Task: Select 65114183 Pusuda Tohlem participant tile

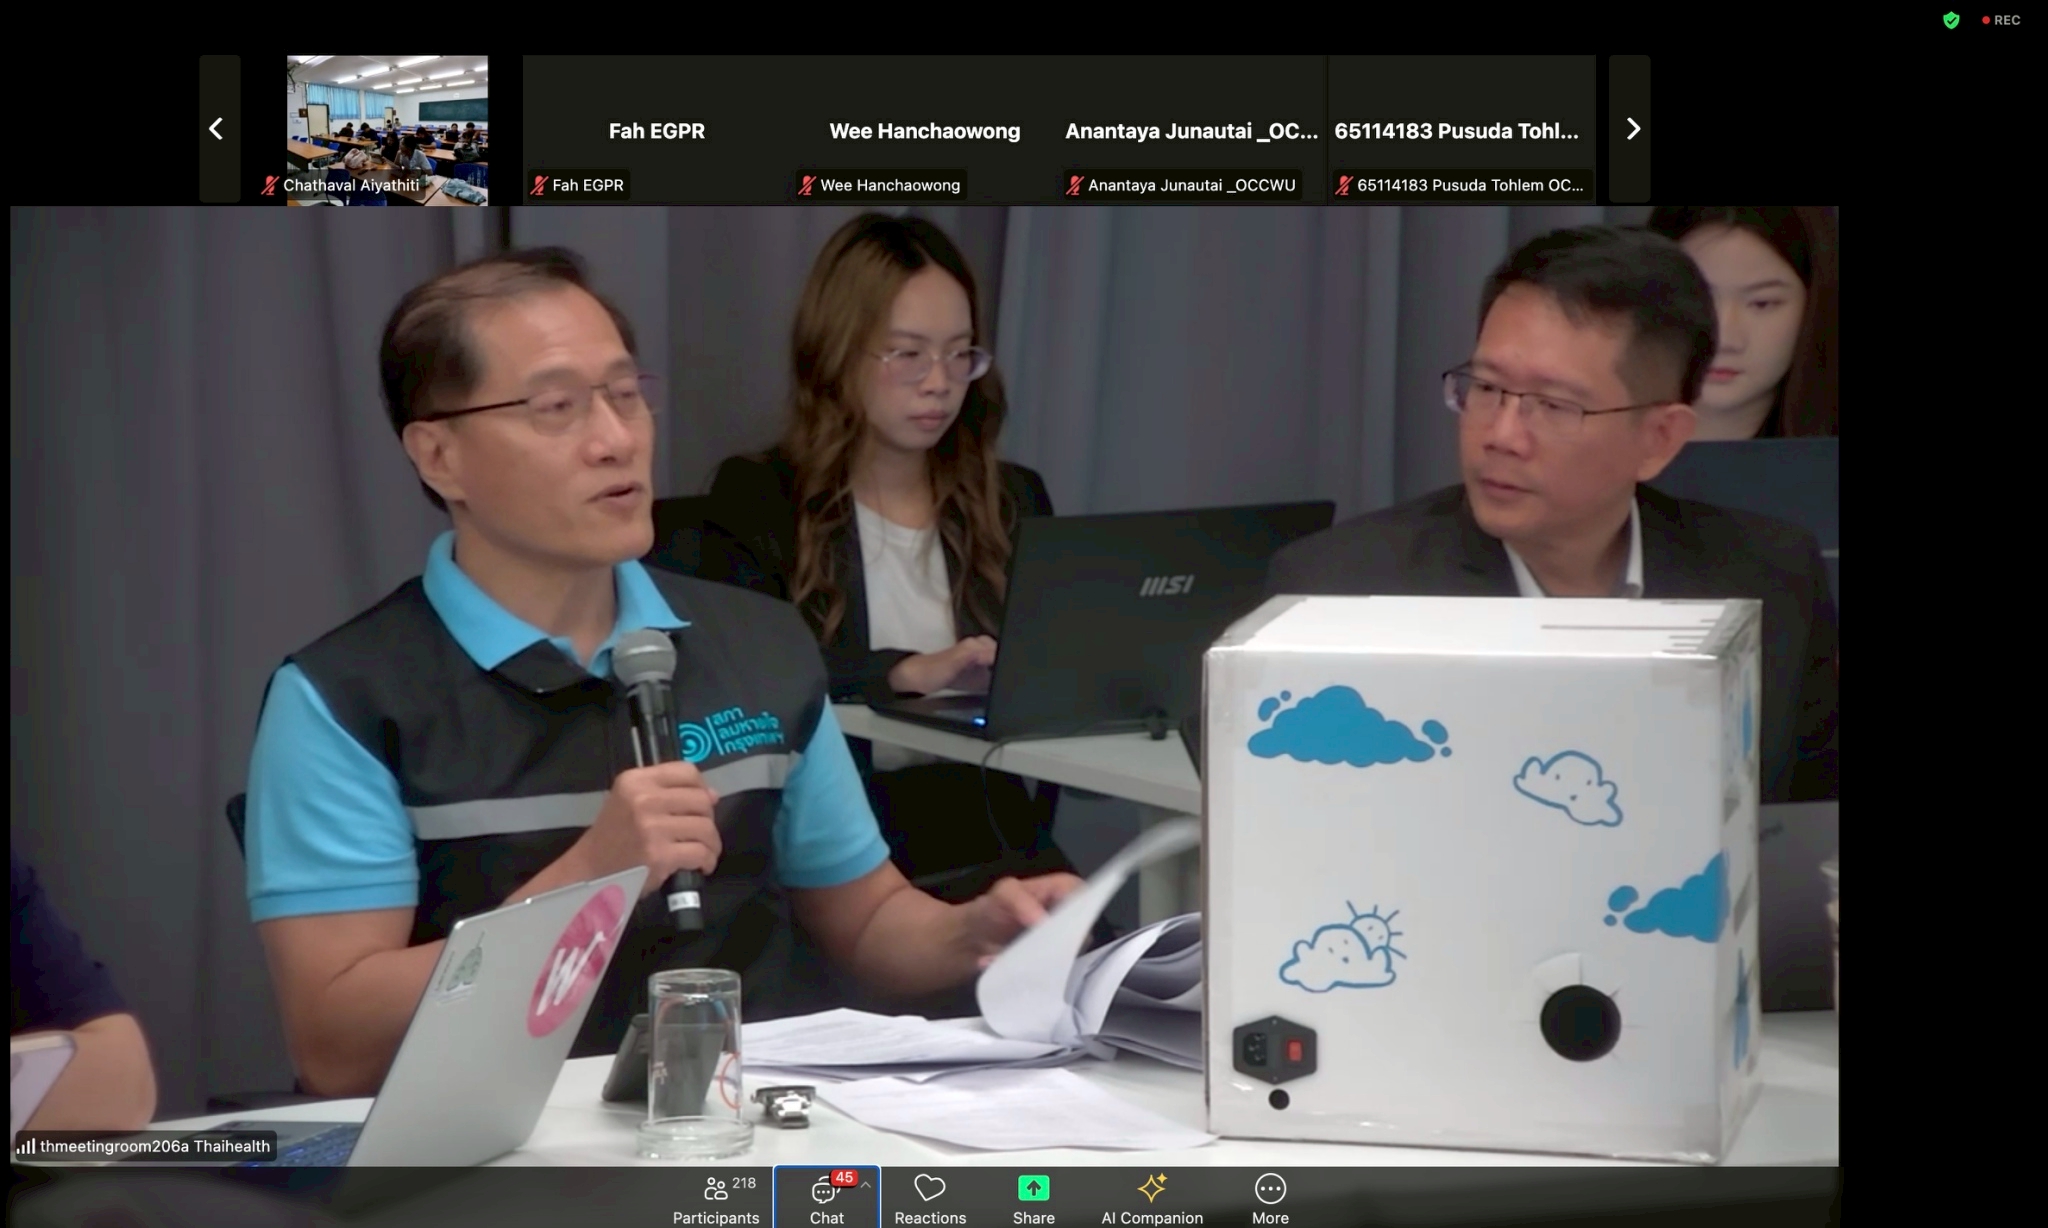Action: coord(1457,130)
